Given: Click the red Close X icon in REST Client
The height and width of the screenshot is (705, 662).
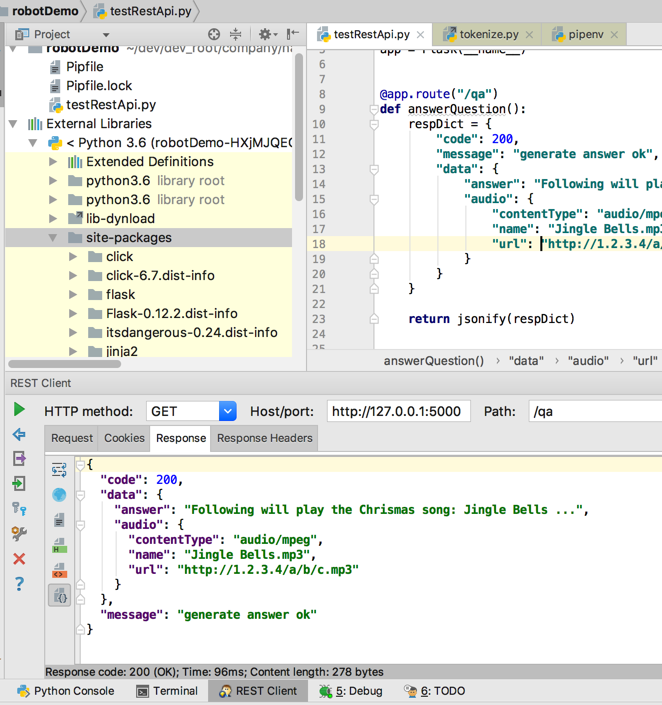Looking at the screenshot, I should 19,558.
